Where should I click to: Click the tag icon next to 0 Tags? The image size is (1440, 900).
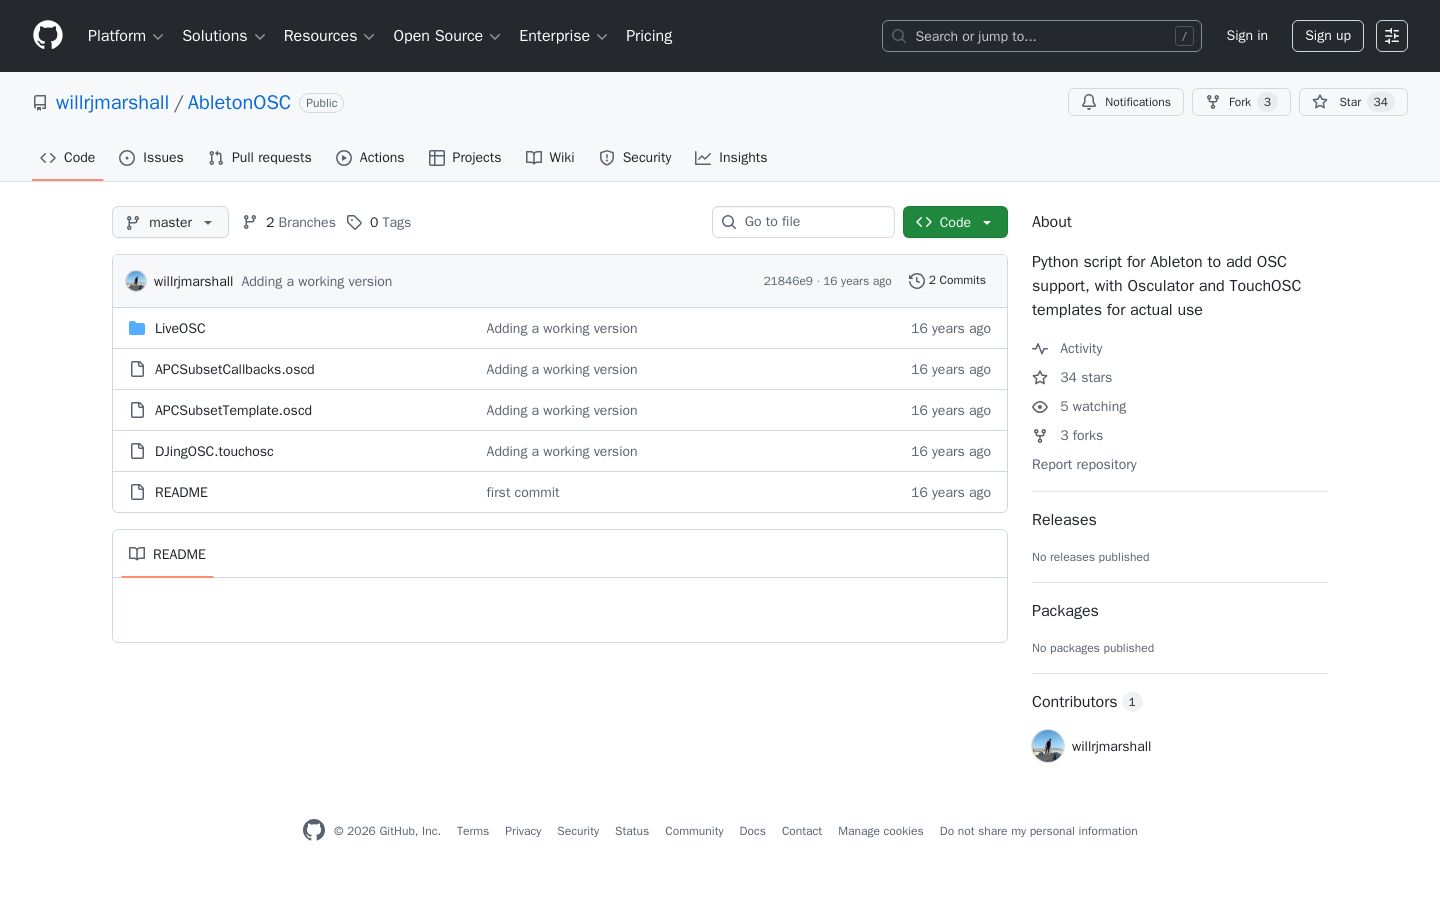pyautogui.click(x=354, y=222)
